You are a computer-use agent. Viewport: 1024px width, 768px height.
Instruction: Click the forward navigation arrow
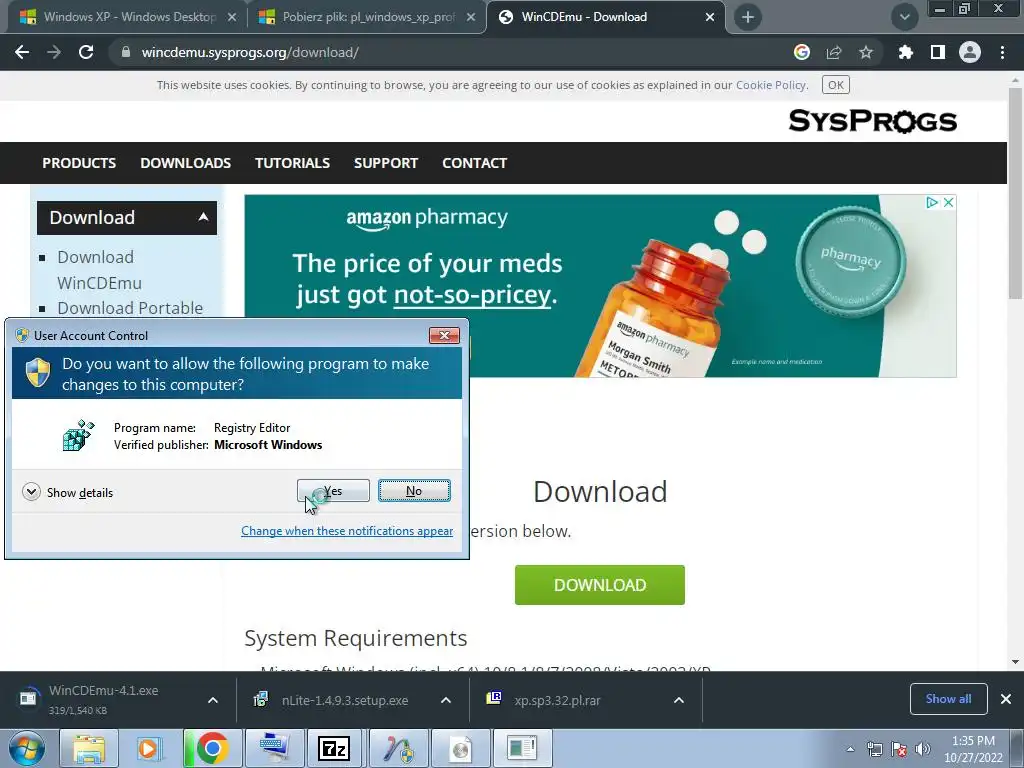(x=54, y=52)
